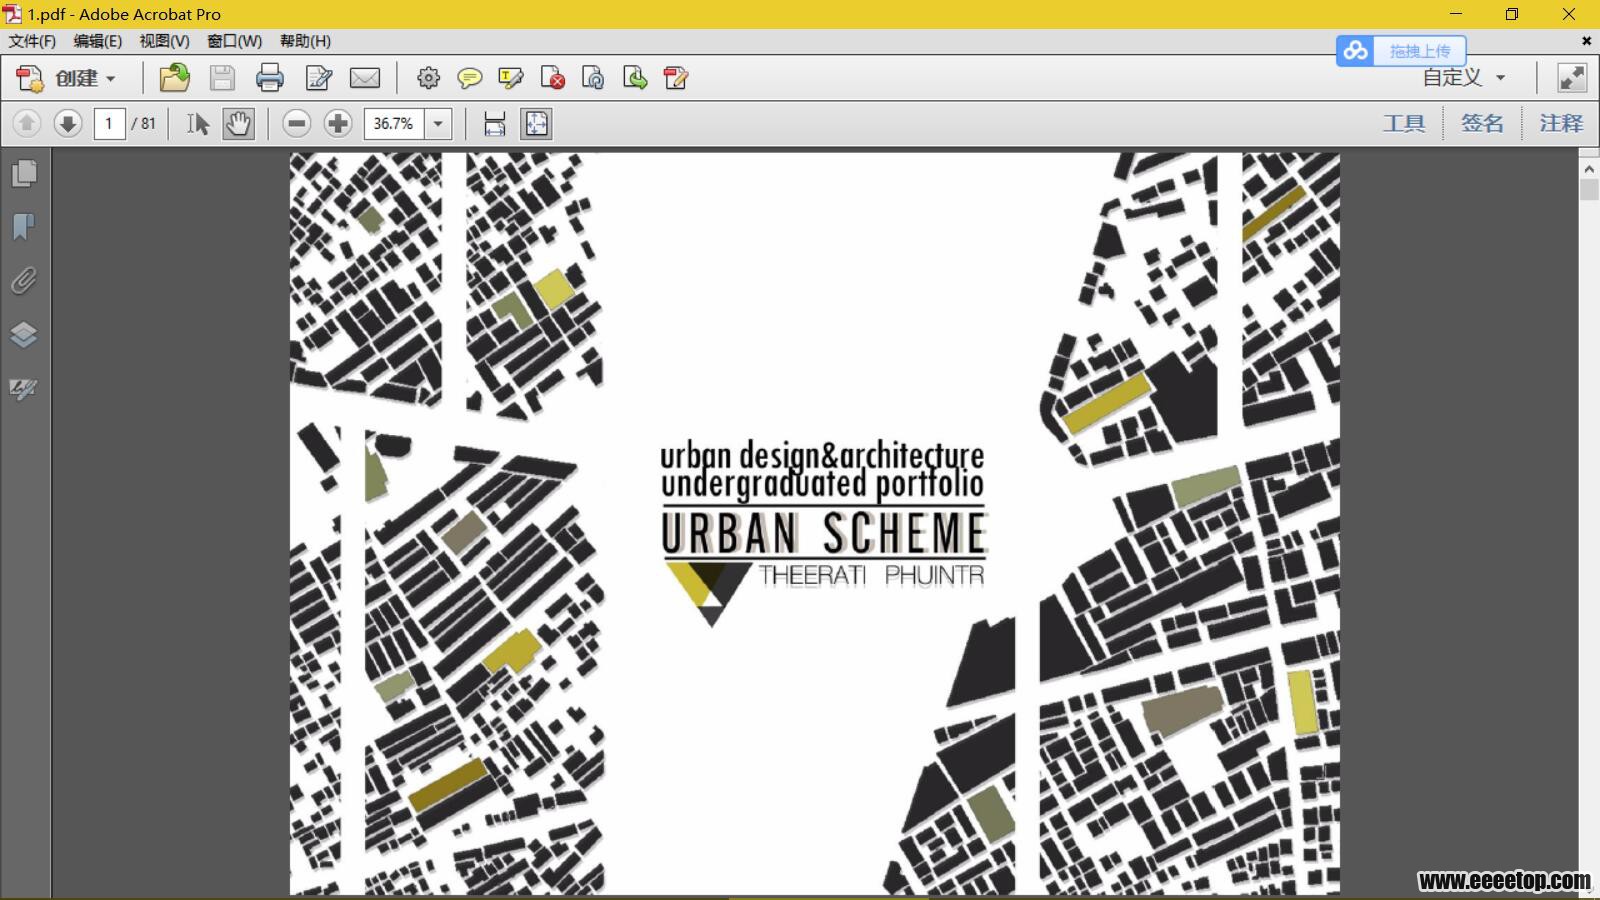Open the 签名 sign pane
This screenshot has height=900, width=1600.
tap(1482, 123)
